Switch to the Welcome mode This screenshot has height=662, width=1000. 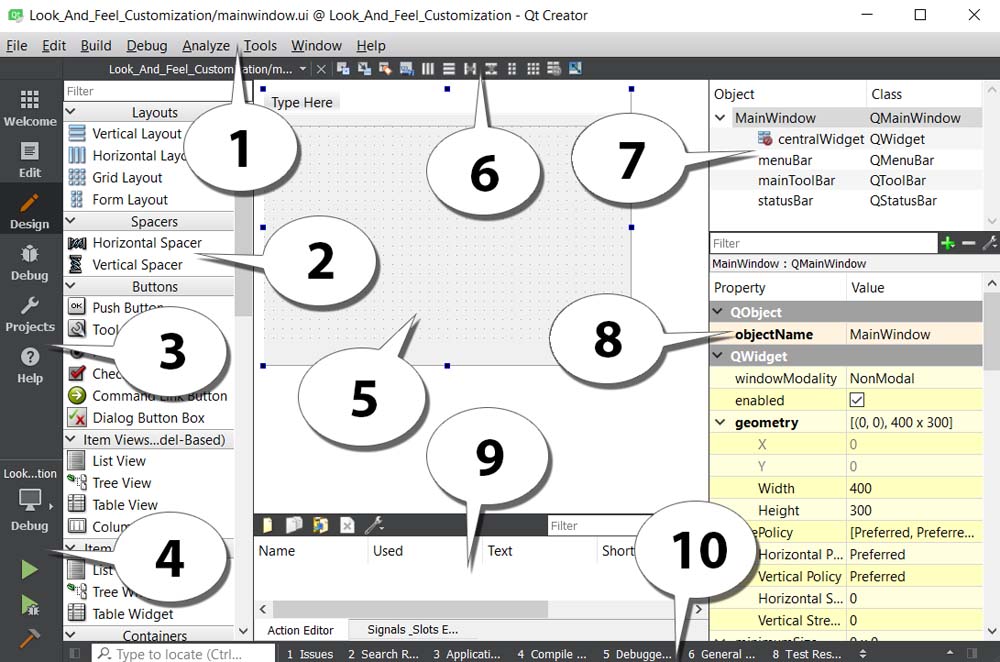30,108
